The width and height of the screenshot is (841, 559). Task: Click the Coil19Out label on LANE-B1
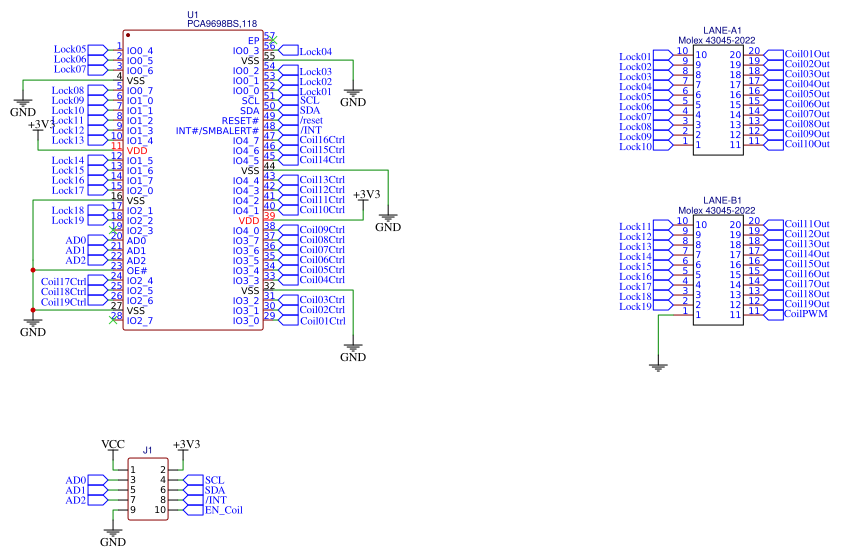point(807,304)
